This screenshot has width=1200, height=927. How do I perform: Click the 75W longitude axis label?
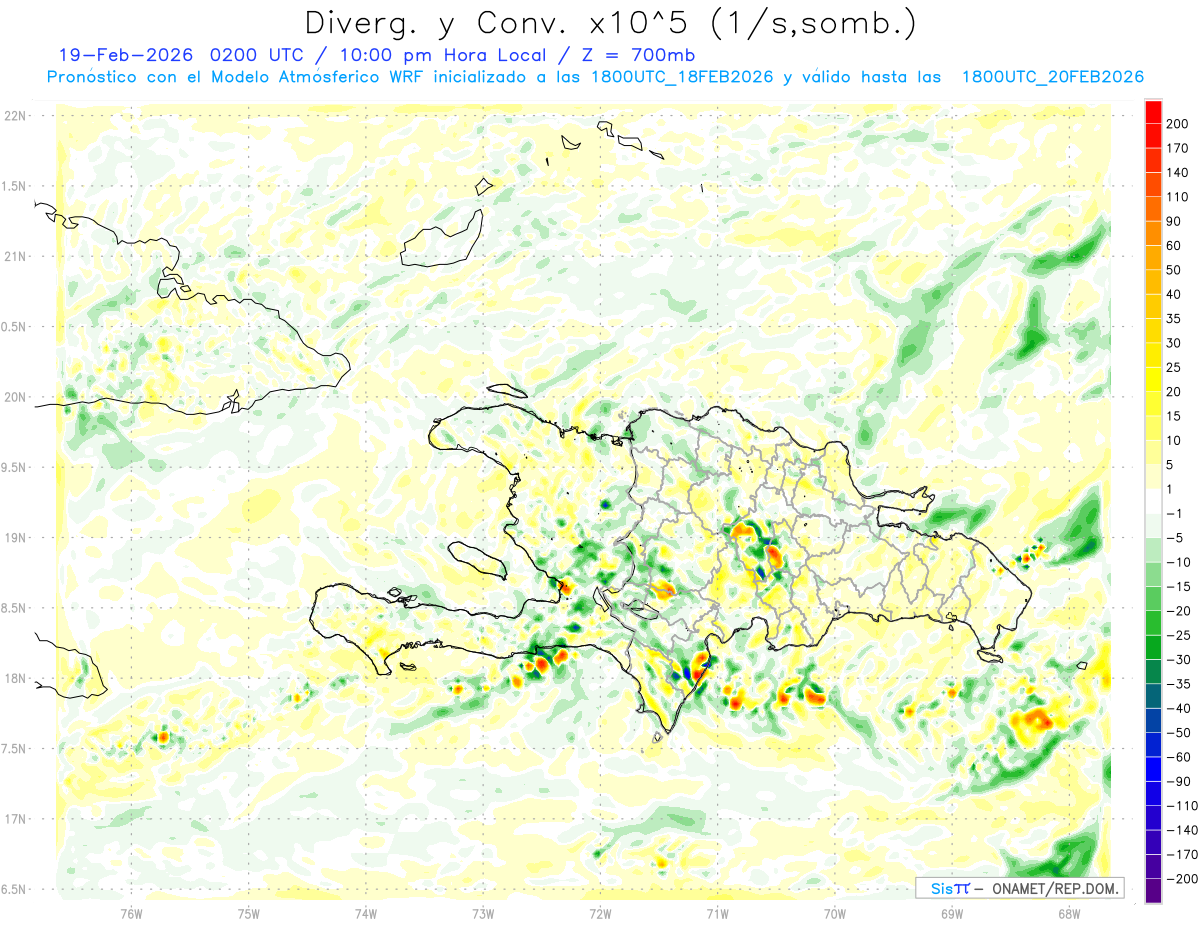(x=249, y=913)
